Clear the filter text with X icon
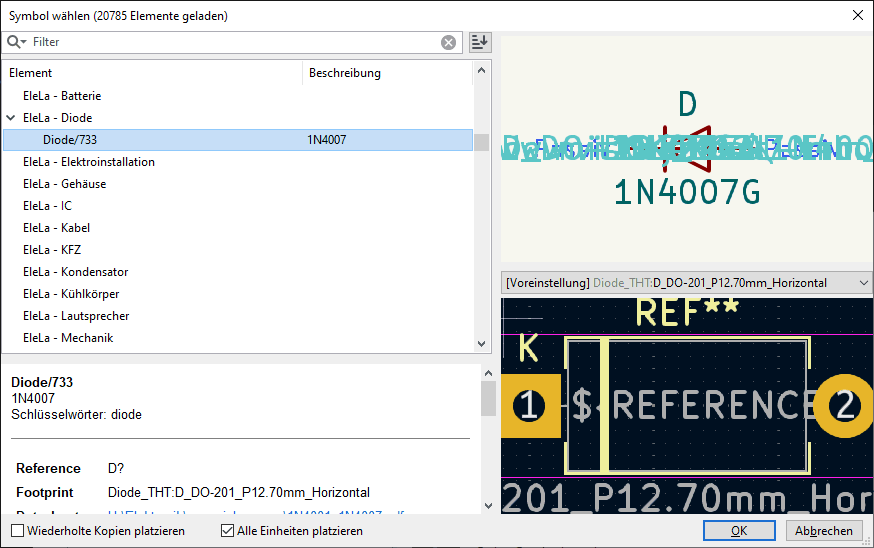874x548 pixels. click(x=449, y=42)
